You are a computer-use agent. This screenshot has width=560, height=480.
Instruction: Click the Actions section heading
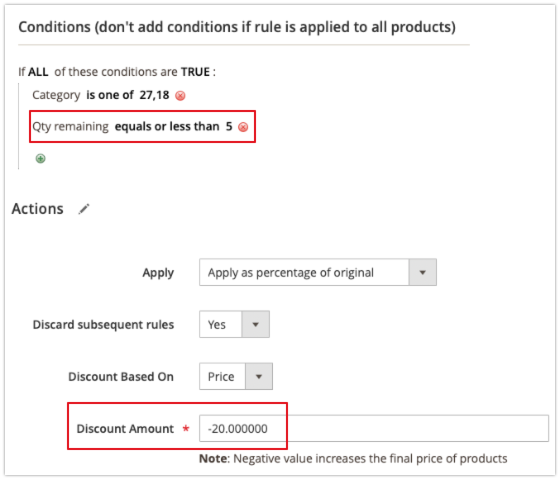(38, 209)
